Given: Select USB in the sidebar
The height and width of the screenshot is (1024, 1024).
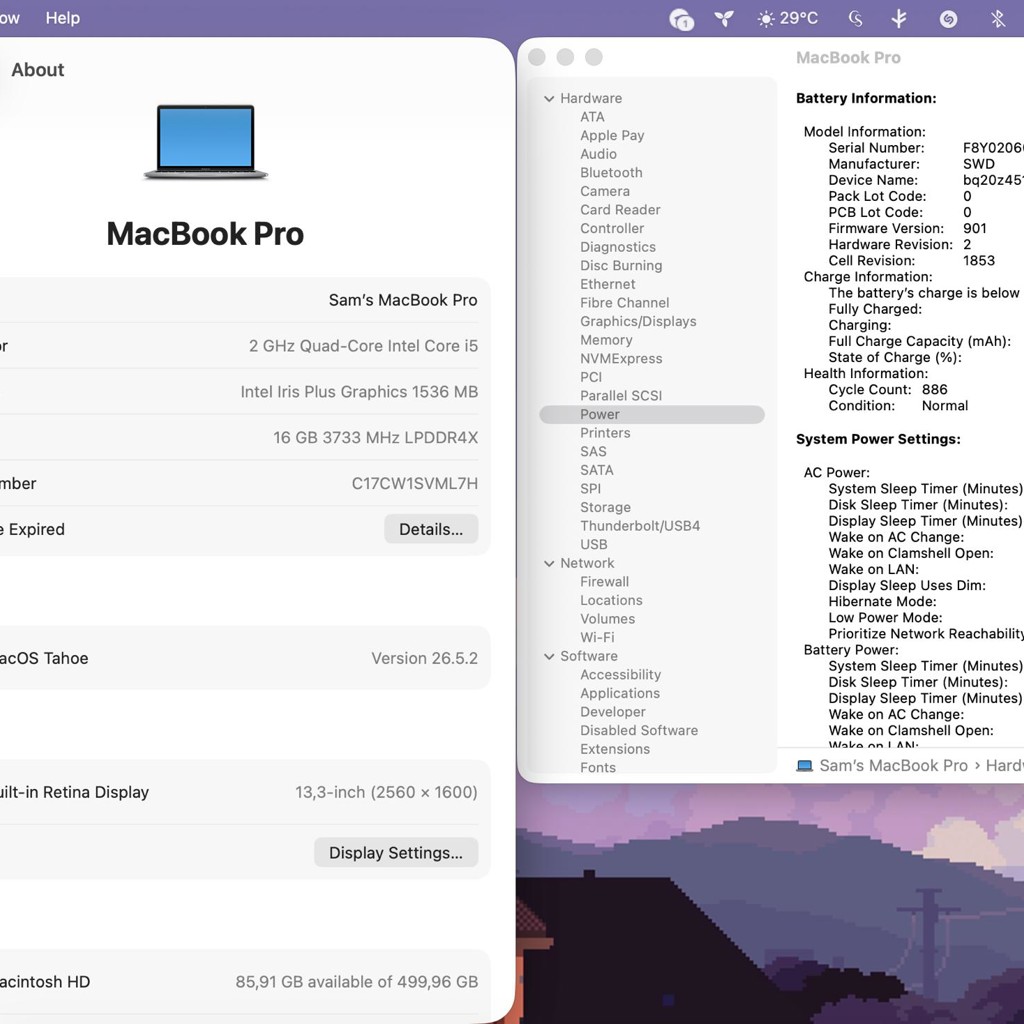Looking at the screenshot, I should pos(594,545).
